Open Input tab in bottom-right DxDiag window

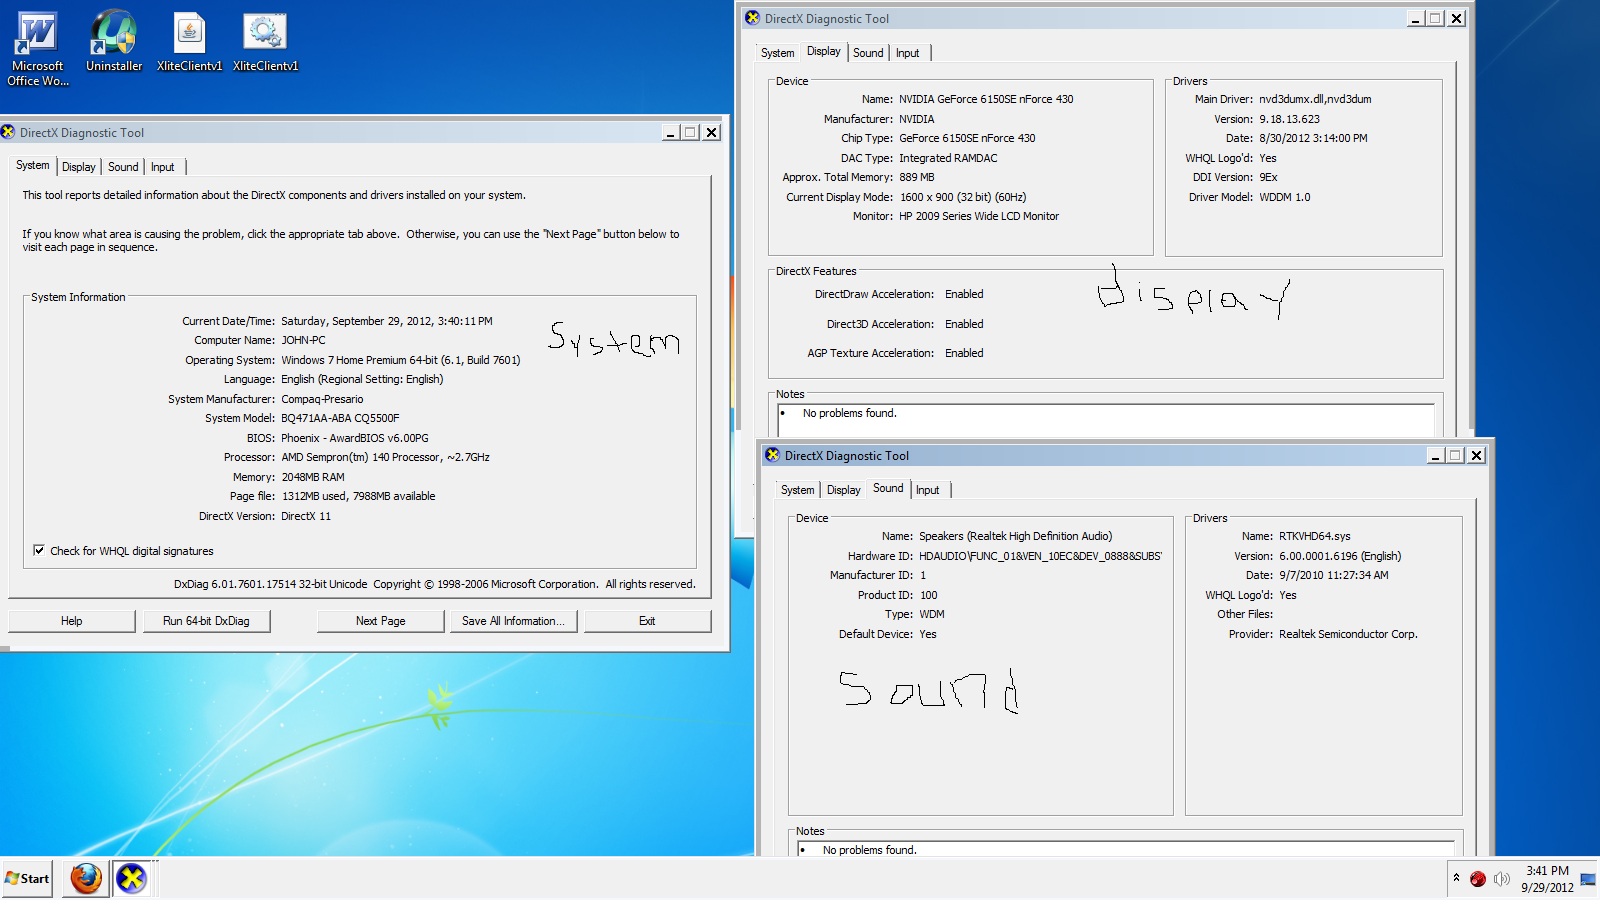pos(928,490)
